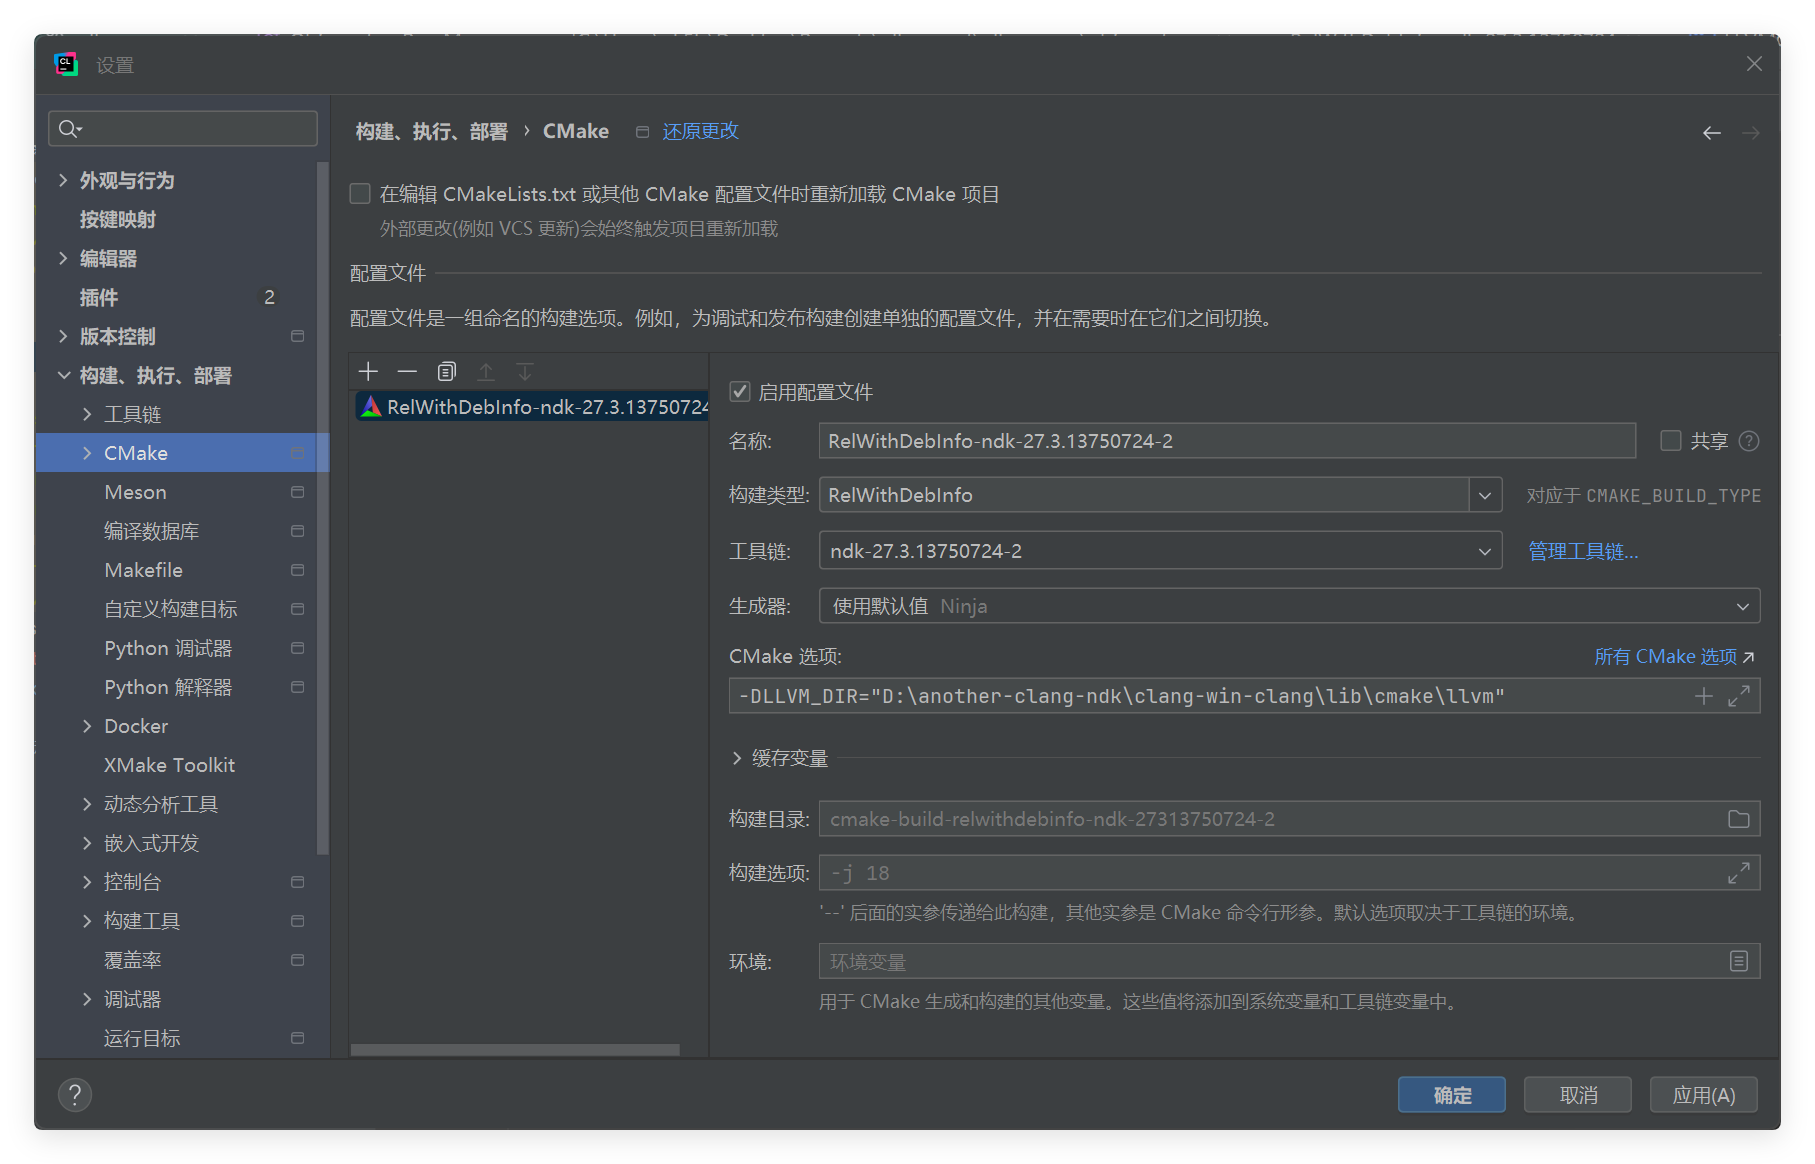Expand the 构建选项 field editor
This screenshot has height=1164, width=1815.
(x=1739, y=873)
